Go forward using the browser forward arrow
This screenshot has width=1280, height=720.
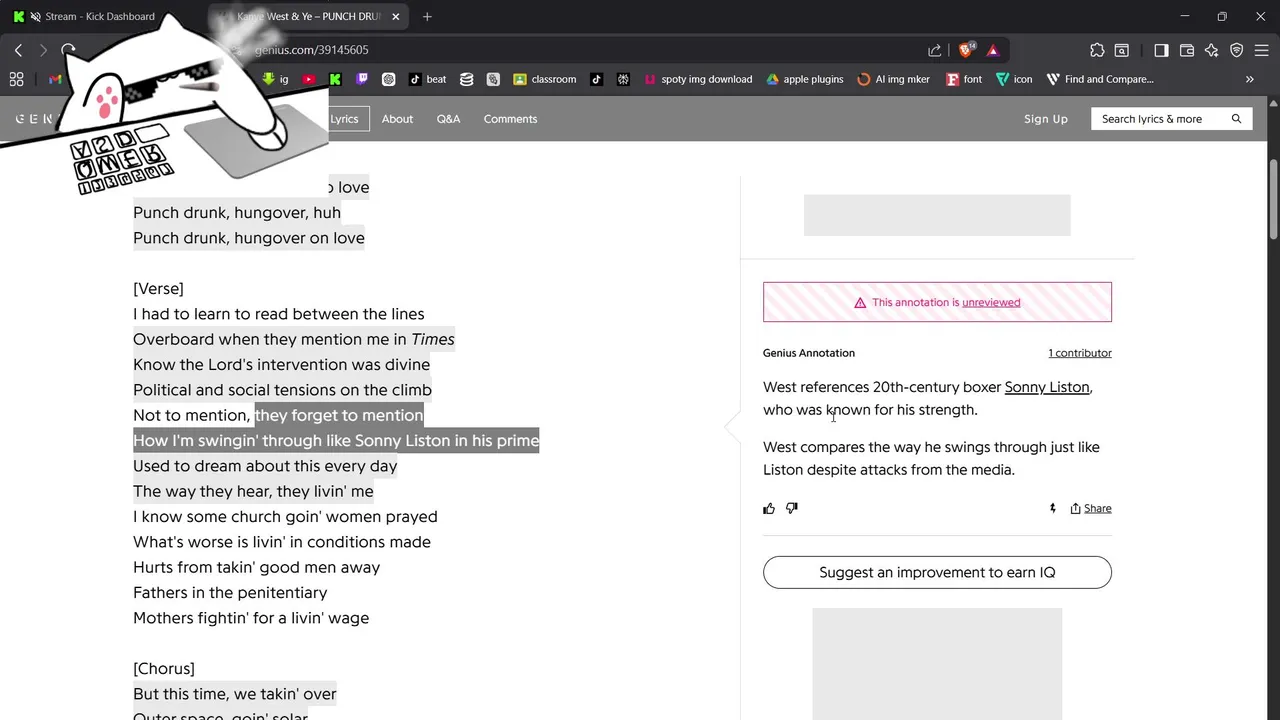pyautogui.click(x=43, y=50)
